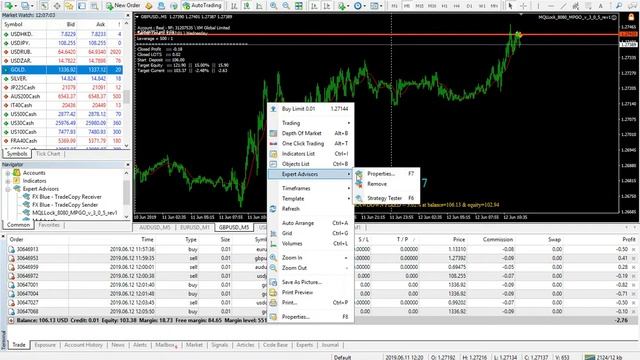Viewport: 640px width, 360px height.
Task: Select FX Blue - TradeCopy Sender expert
Action: click(x=65, y=205)
